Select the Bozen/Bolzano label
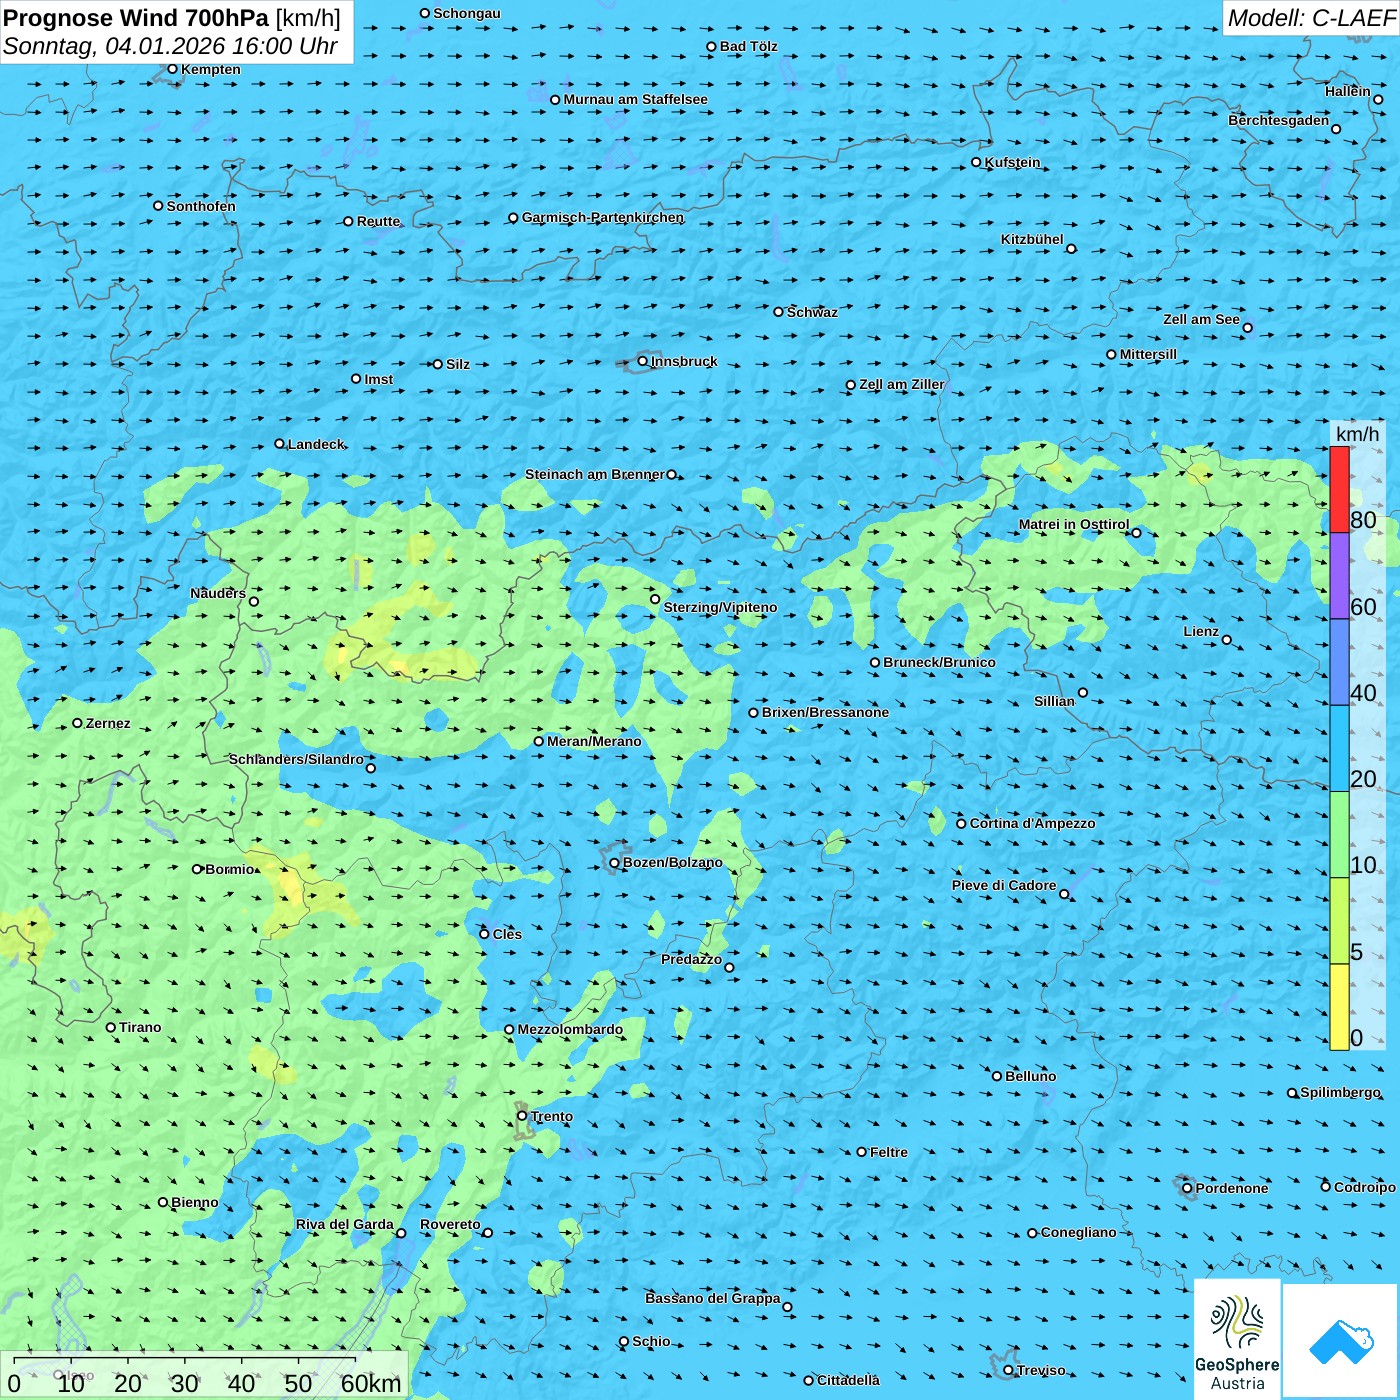The image size is (1400, 1400). (x=672, y=862)
